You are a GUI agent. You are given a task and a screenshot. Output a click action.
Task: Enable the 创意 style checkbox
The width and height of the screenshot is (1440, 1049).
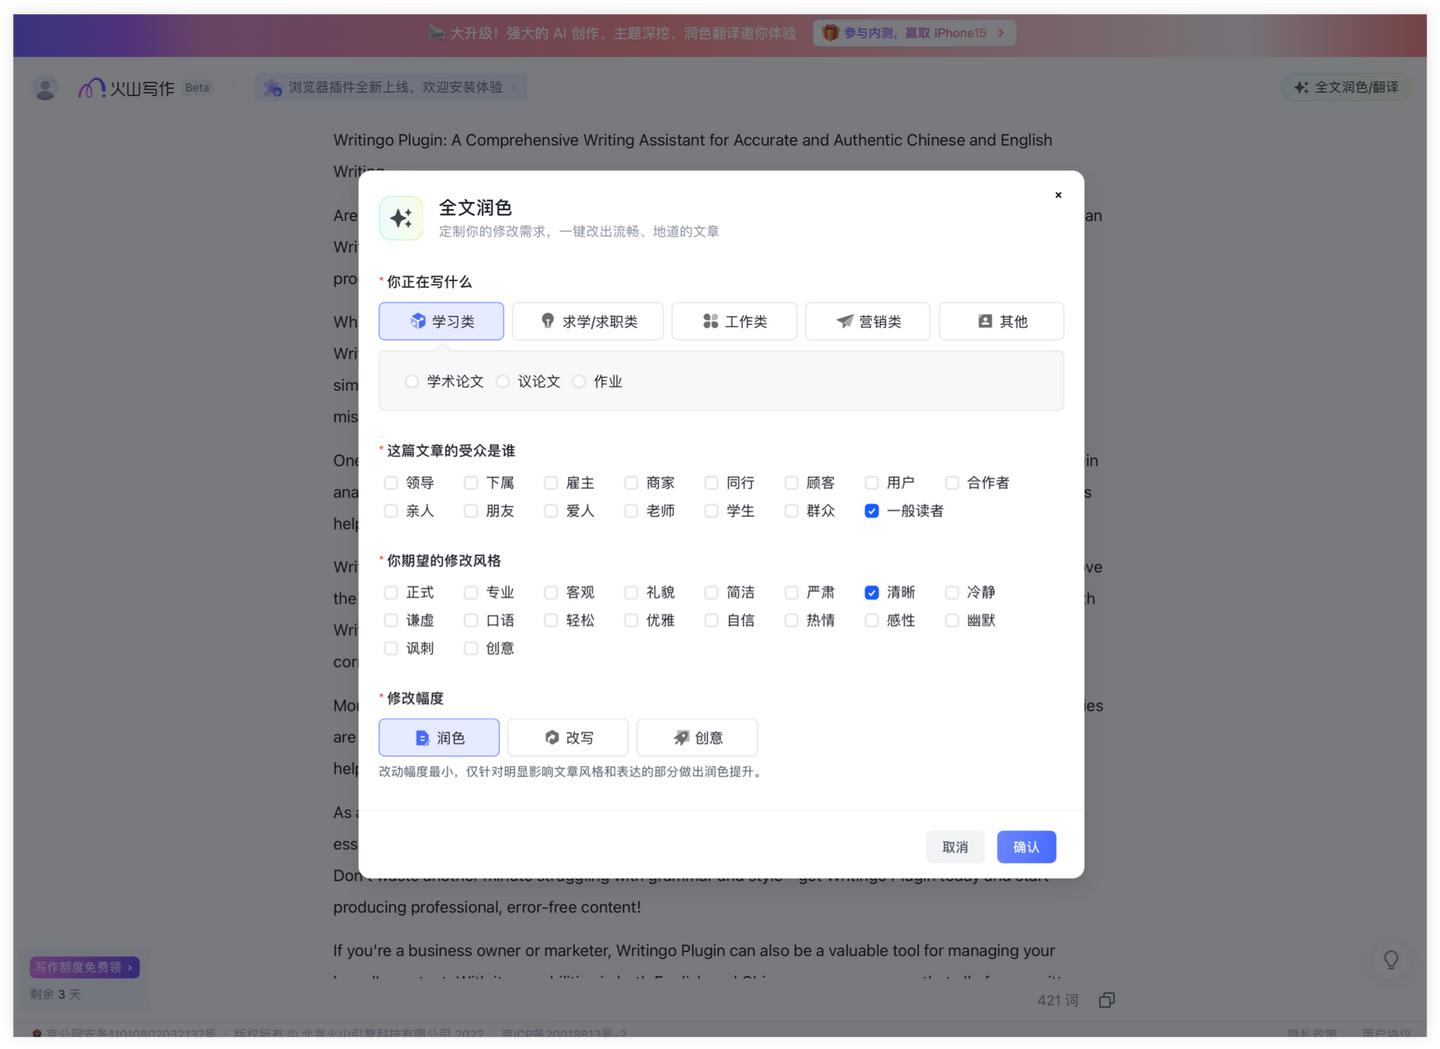click(471, 649)
